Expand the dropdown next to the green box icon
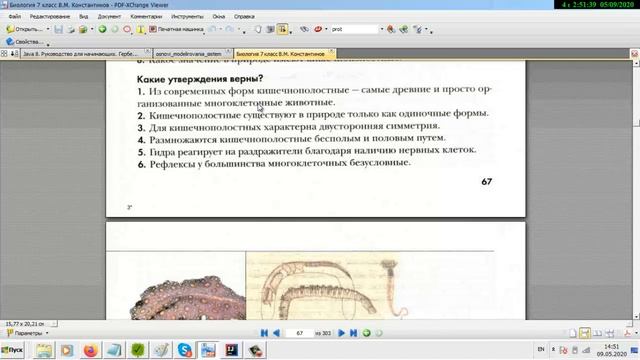640x360 pixels. (x=92, y=29)
